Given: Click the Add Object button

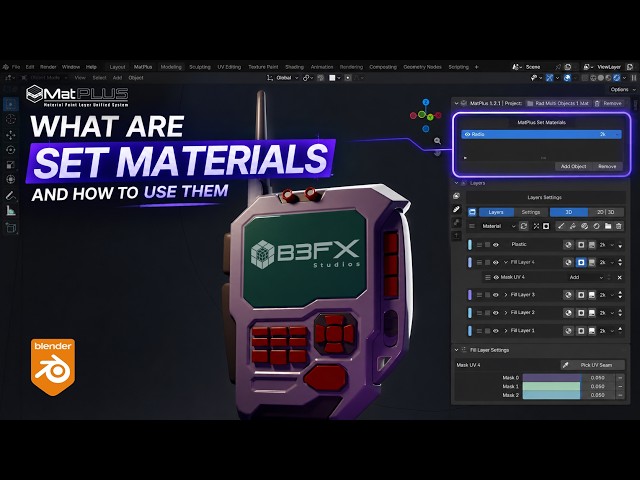Looking at the screenshot, I should (x=573, y=167).
